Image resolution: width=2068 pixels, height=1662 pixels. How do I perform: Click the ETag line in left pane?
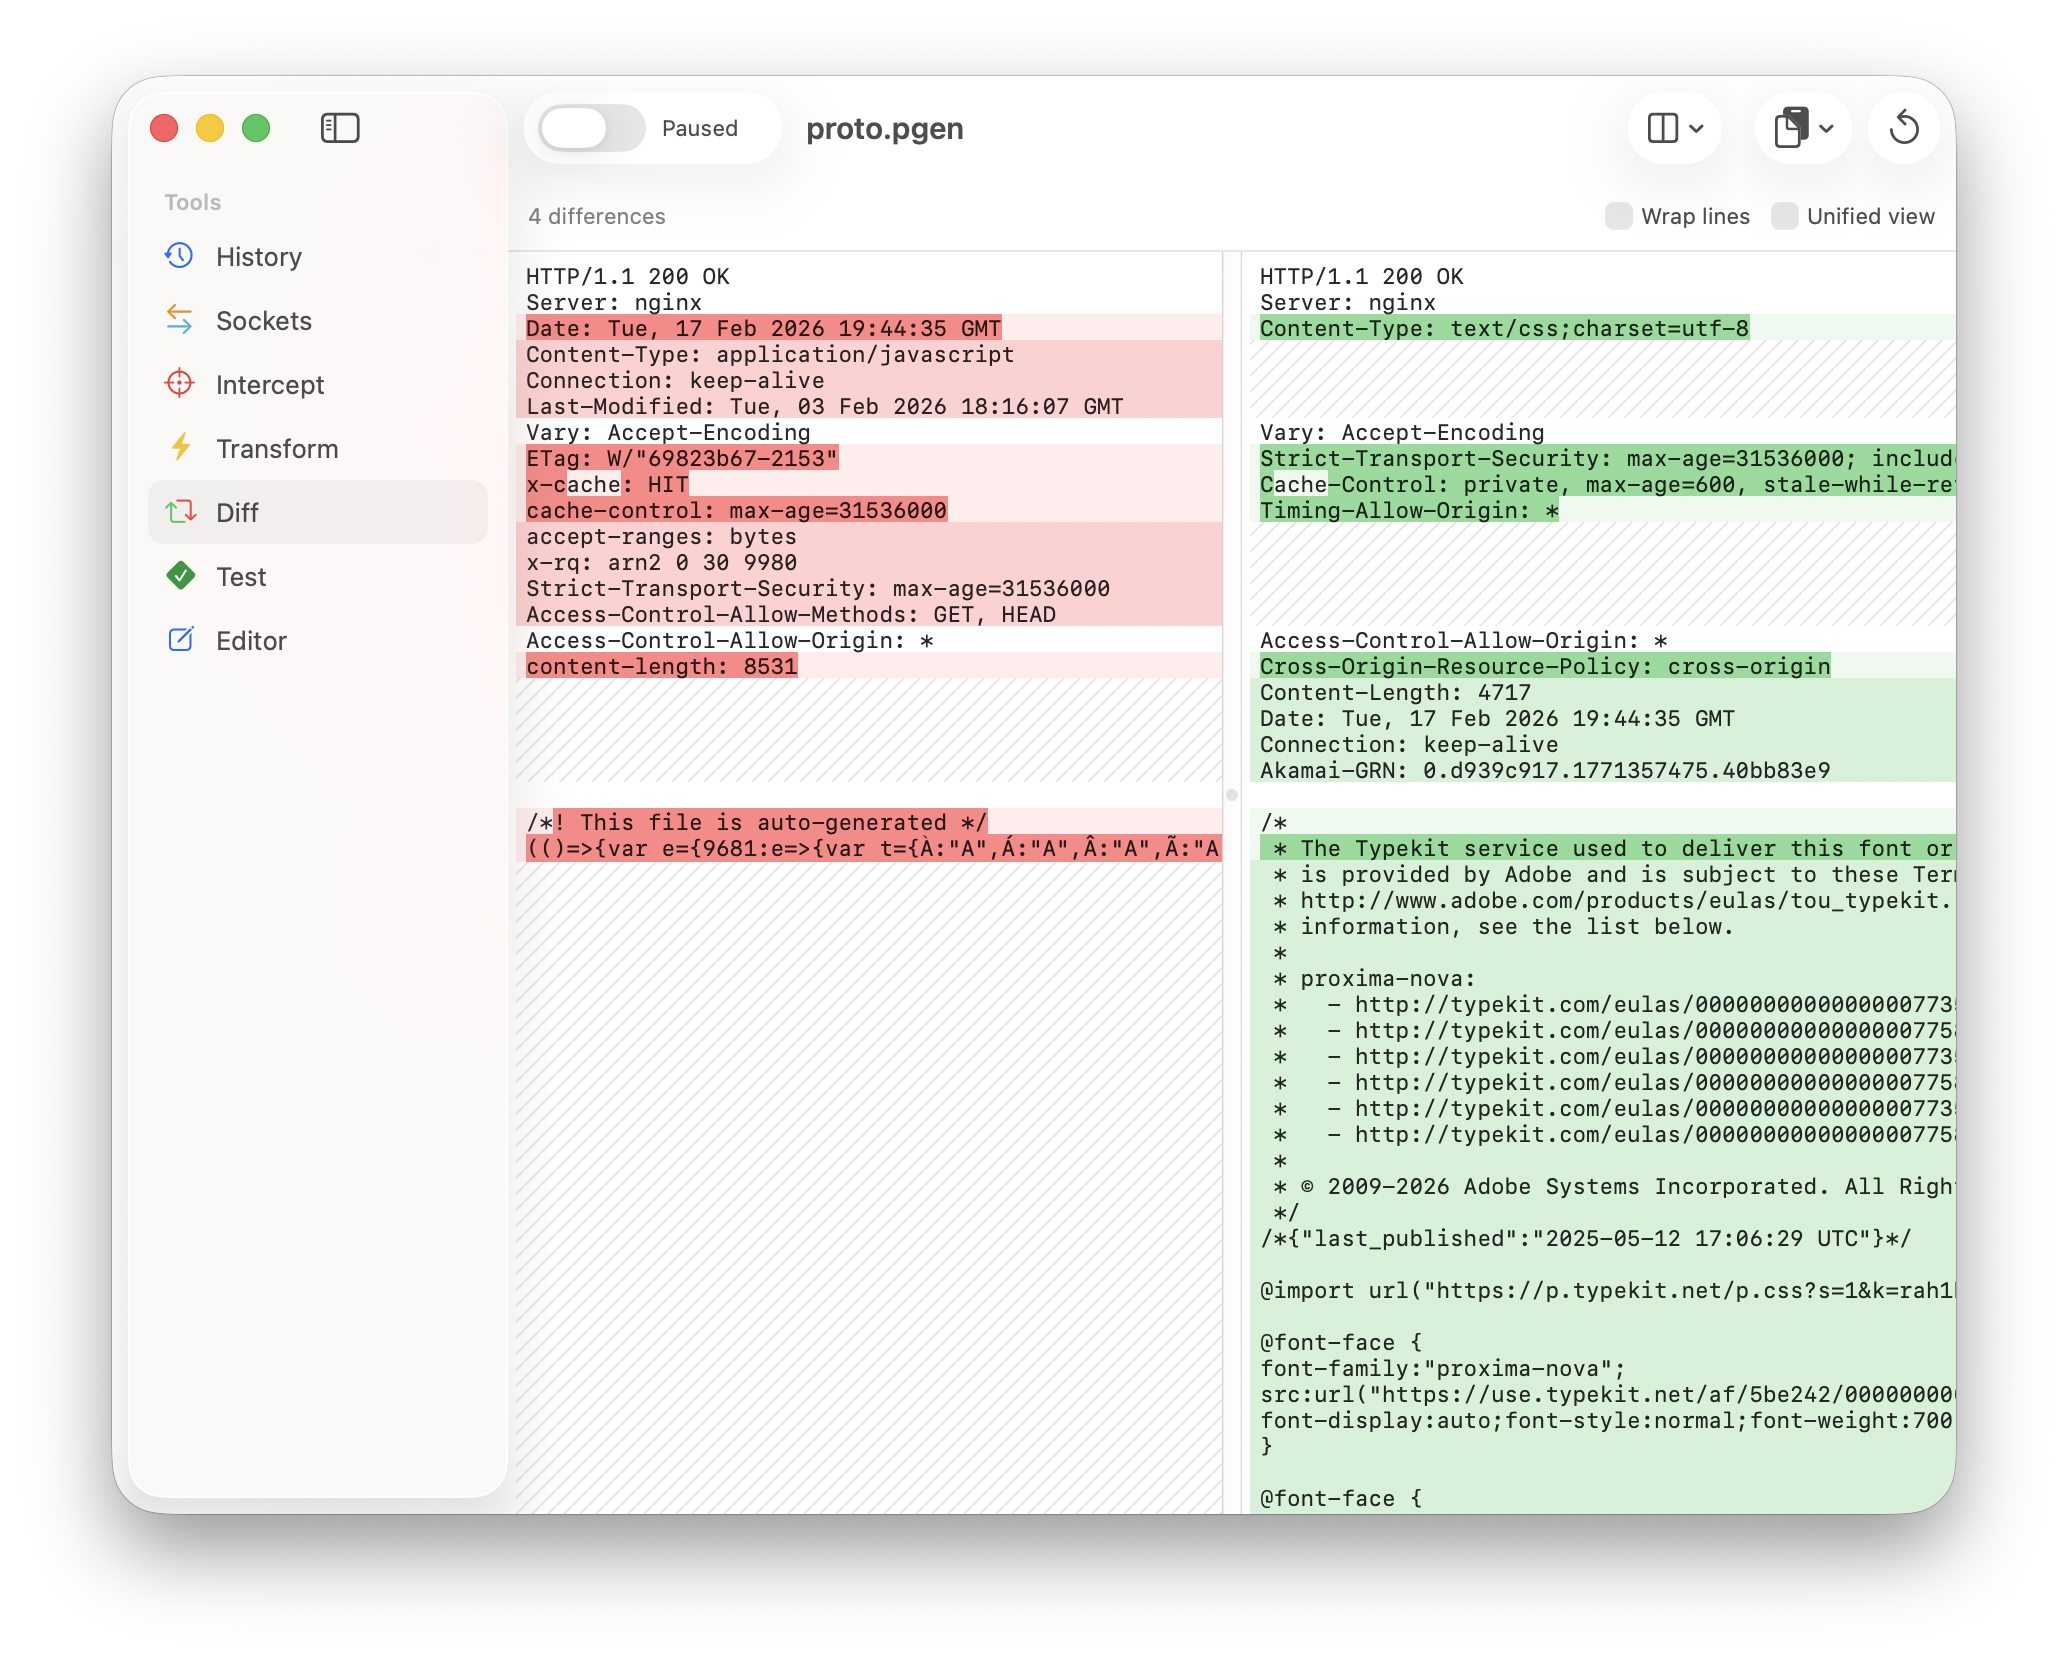click(x=682, y=458)
